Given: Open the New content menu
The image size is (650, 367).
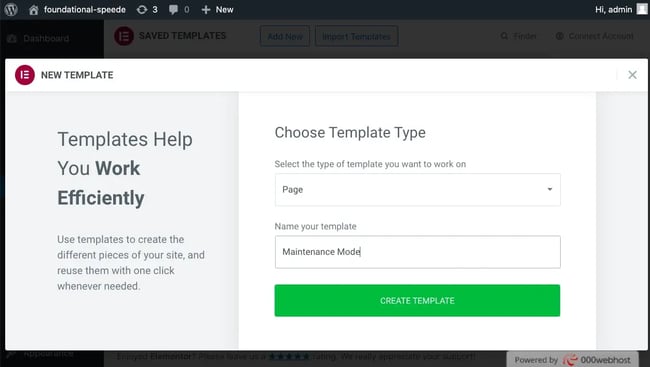Looking at the screenshot, I should 217,10.
